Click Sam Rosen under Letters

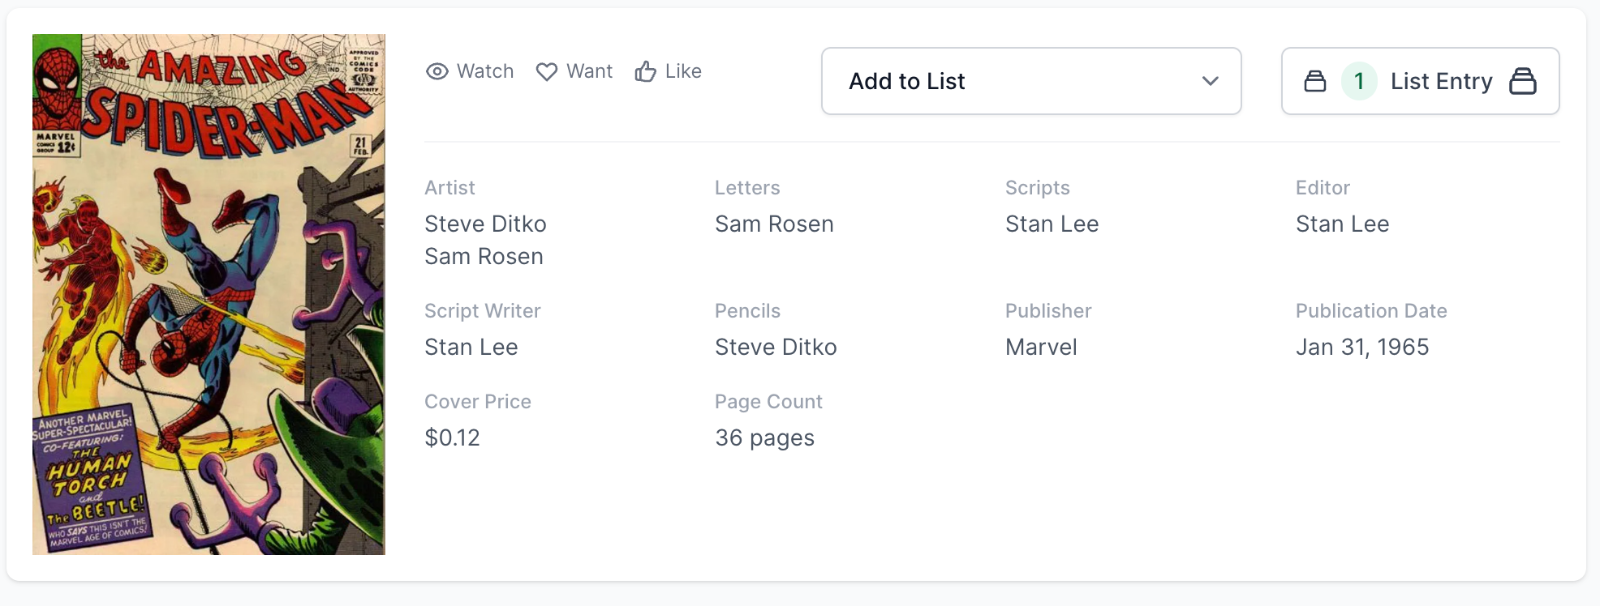point(774,224)
